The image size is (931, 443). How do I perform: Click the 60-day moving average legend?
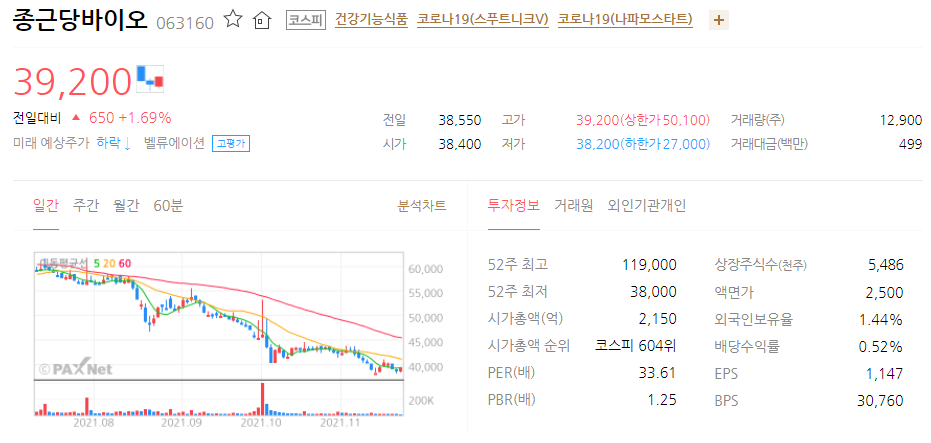tap(126, 262)
